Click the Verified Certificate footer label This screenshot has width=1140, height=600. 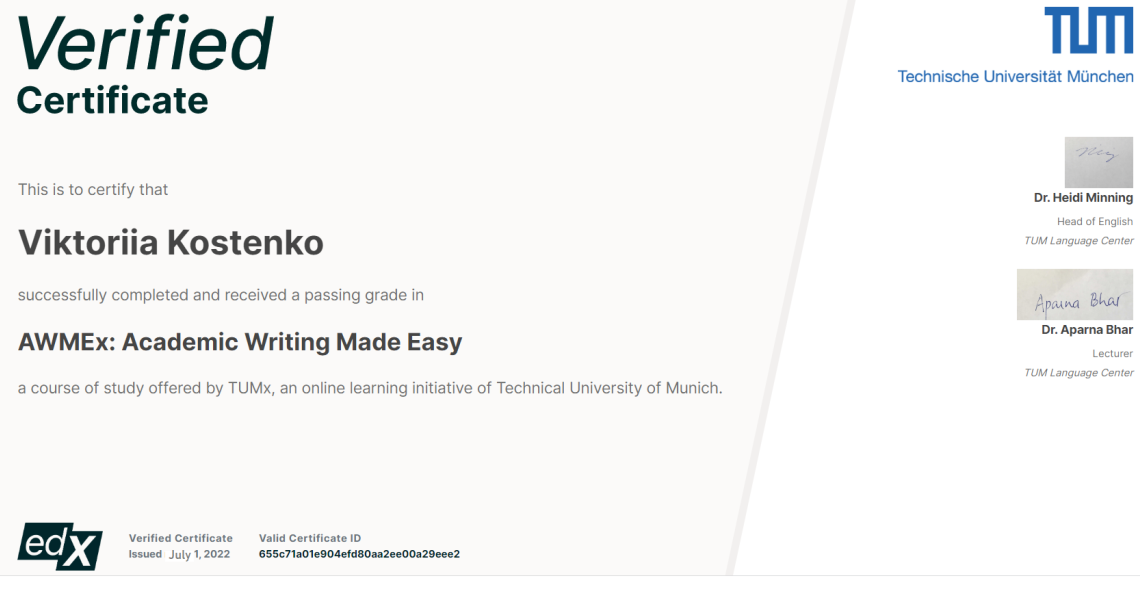click(x=180, y=538)
